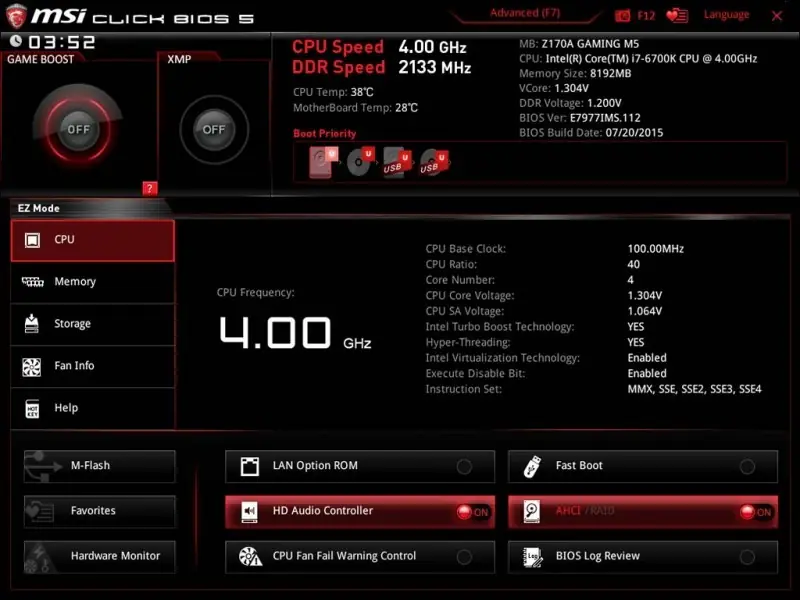Open the favorites heart icon in top bar

click(x=677, y=16)
